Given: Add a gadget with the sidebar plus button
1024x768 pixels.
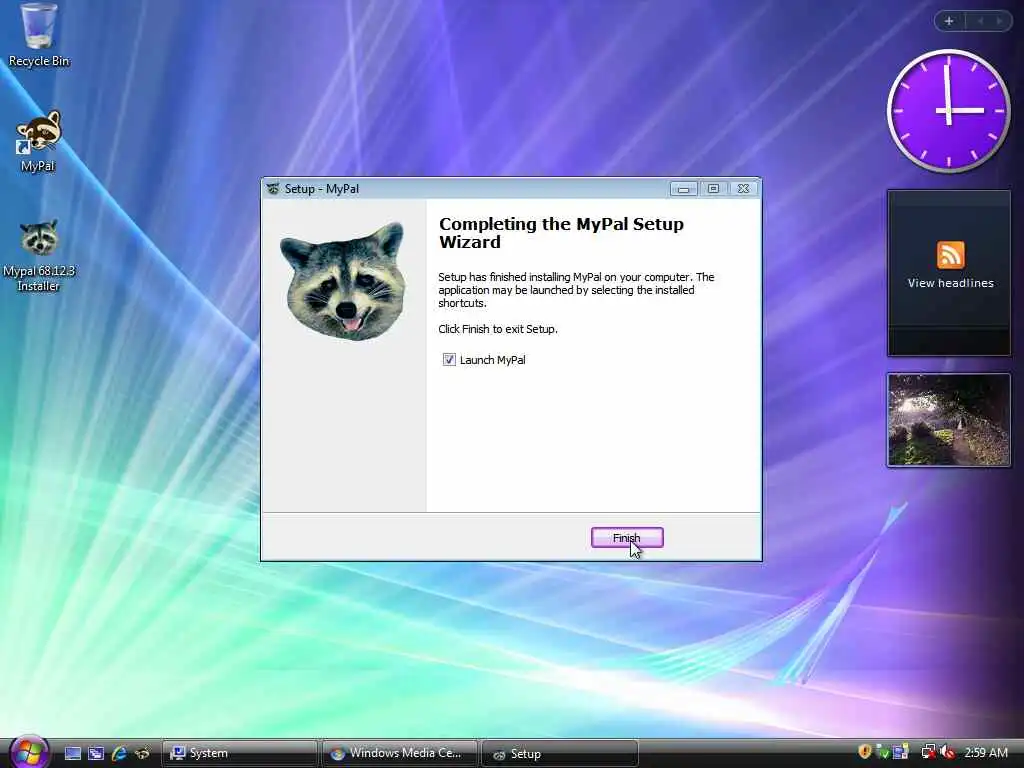Looking at the screenshot, I should point(949,22).
